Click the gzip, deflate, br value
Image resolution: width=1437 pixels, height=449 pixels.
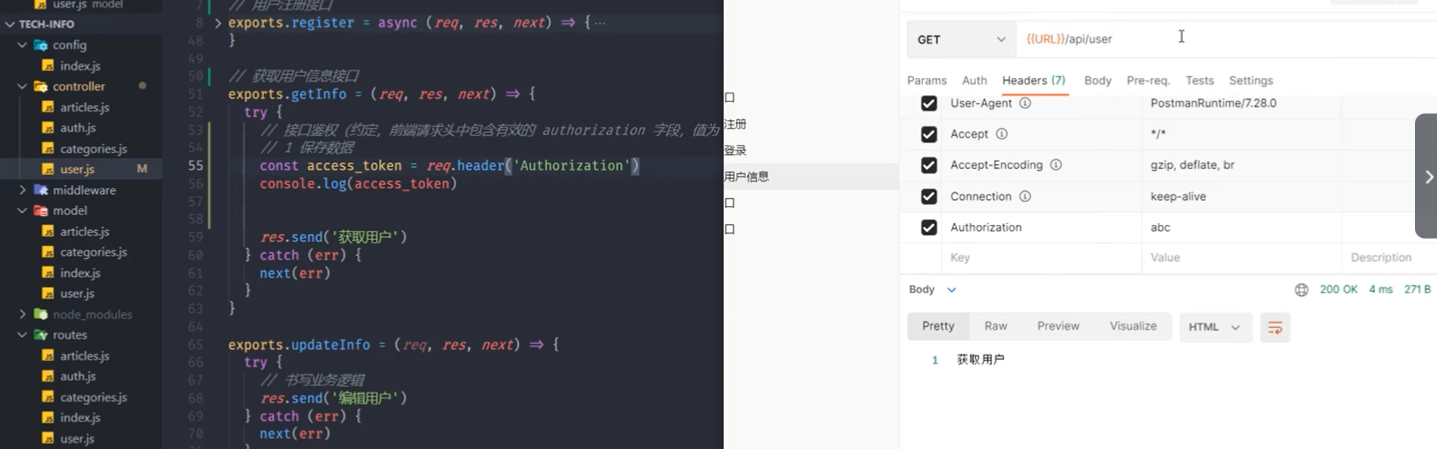click(x=1192, y=165)
